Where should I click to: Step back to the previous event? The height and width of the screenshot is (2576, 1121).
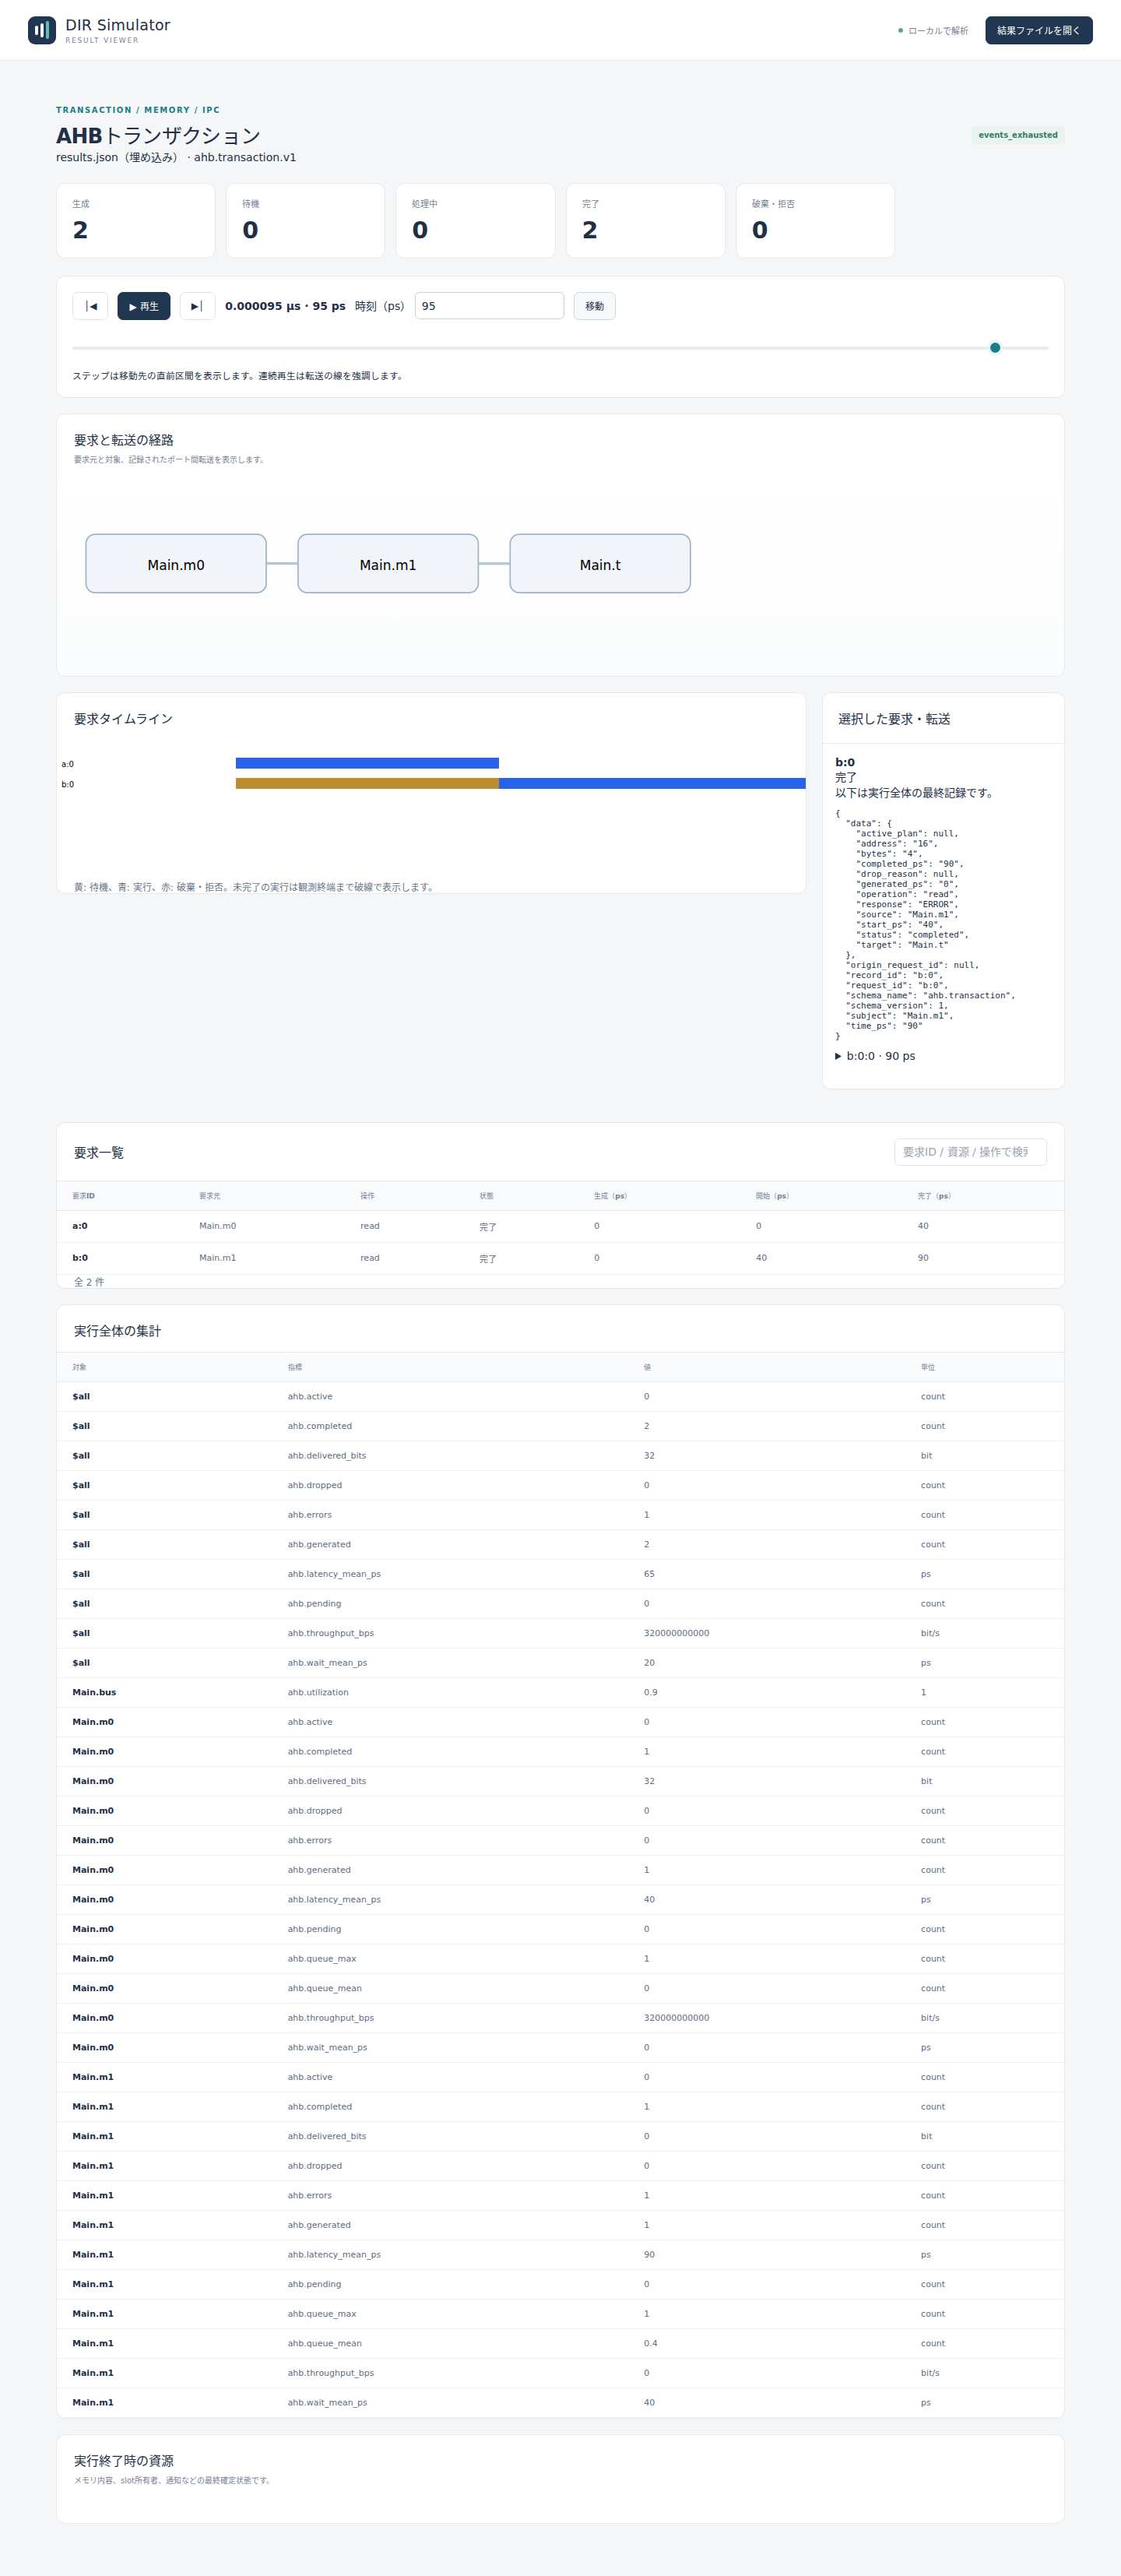pos(90,306)
